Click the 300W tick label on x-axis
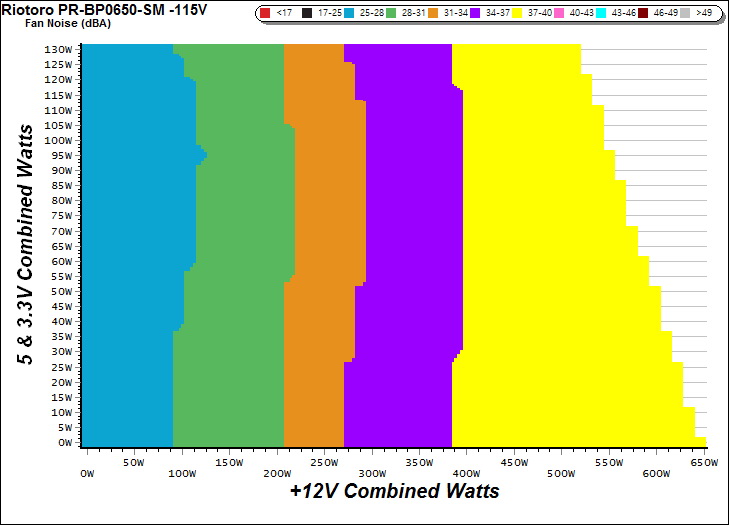This screenshot has width=729, height=525. click(x=371, y=463)
